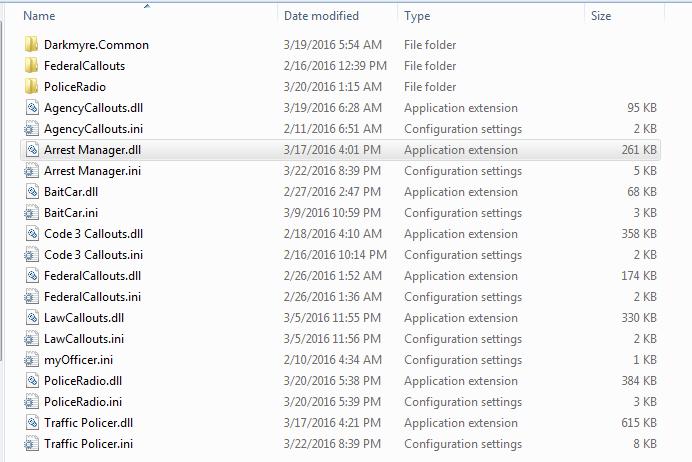Sort files by the Size column

pos(601,16)
